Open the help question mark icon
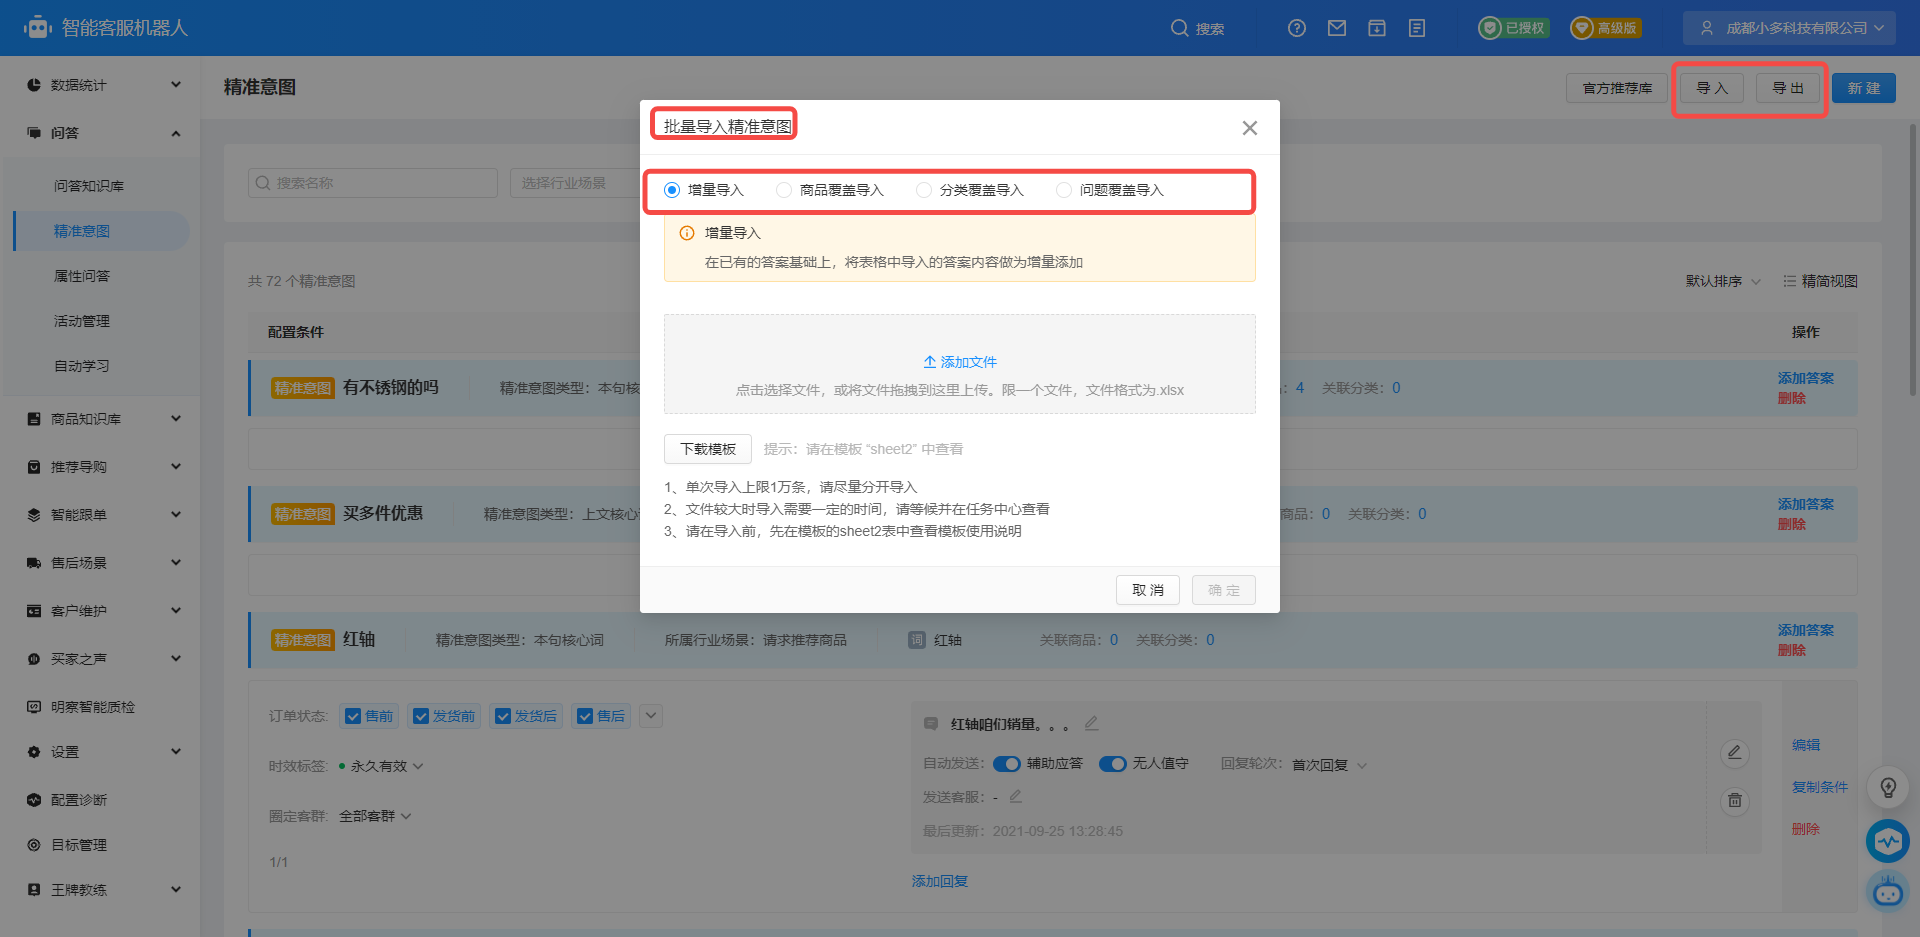Screen dimensions: 1920x937 (x=1297, y=28)
